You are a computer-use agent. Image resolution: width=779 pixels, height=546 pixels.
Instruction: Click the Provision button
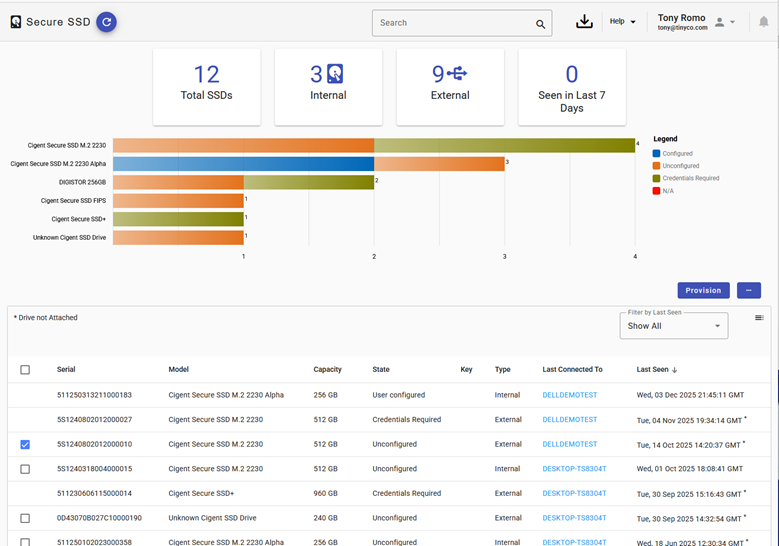703,290
